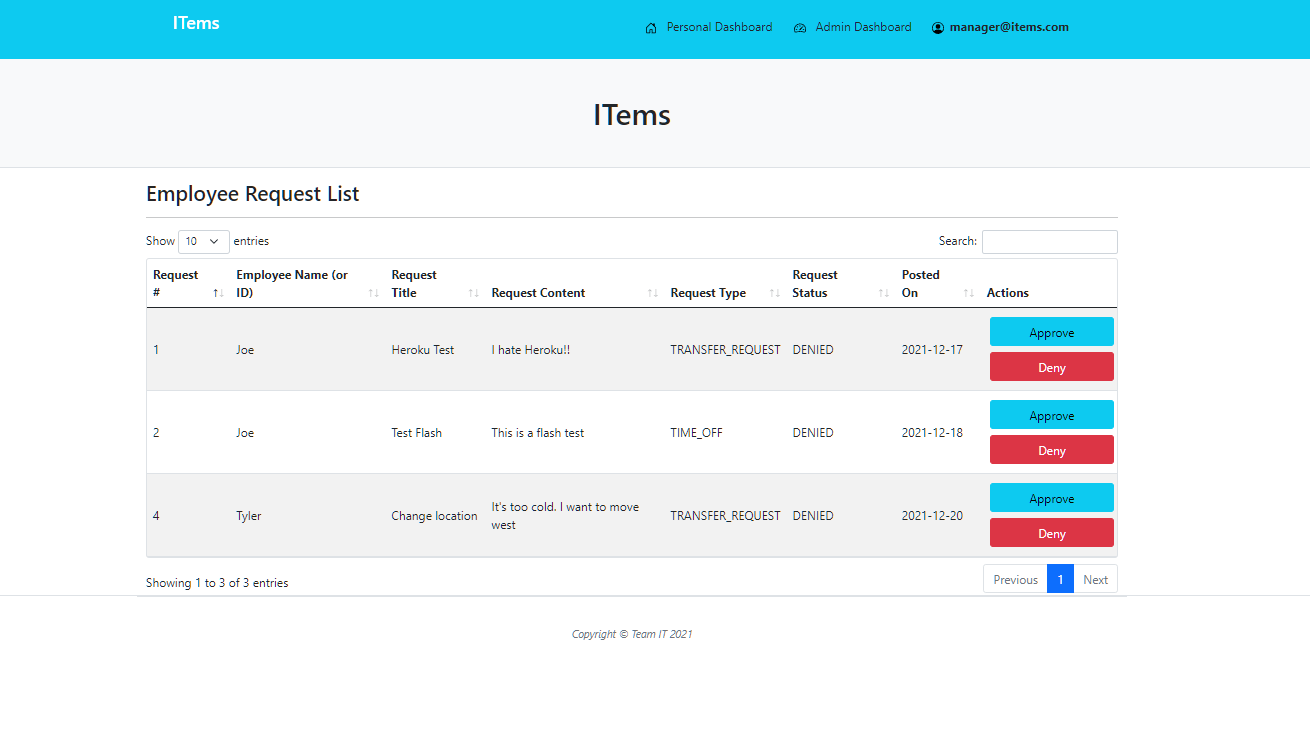Screen dimensions: 1310x735
Task: Sort by Posted On column arrows
Action: click(968, 293)
